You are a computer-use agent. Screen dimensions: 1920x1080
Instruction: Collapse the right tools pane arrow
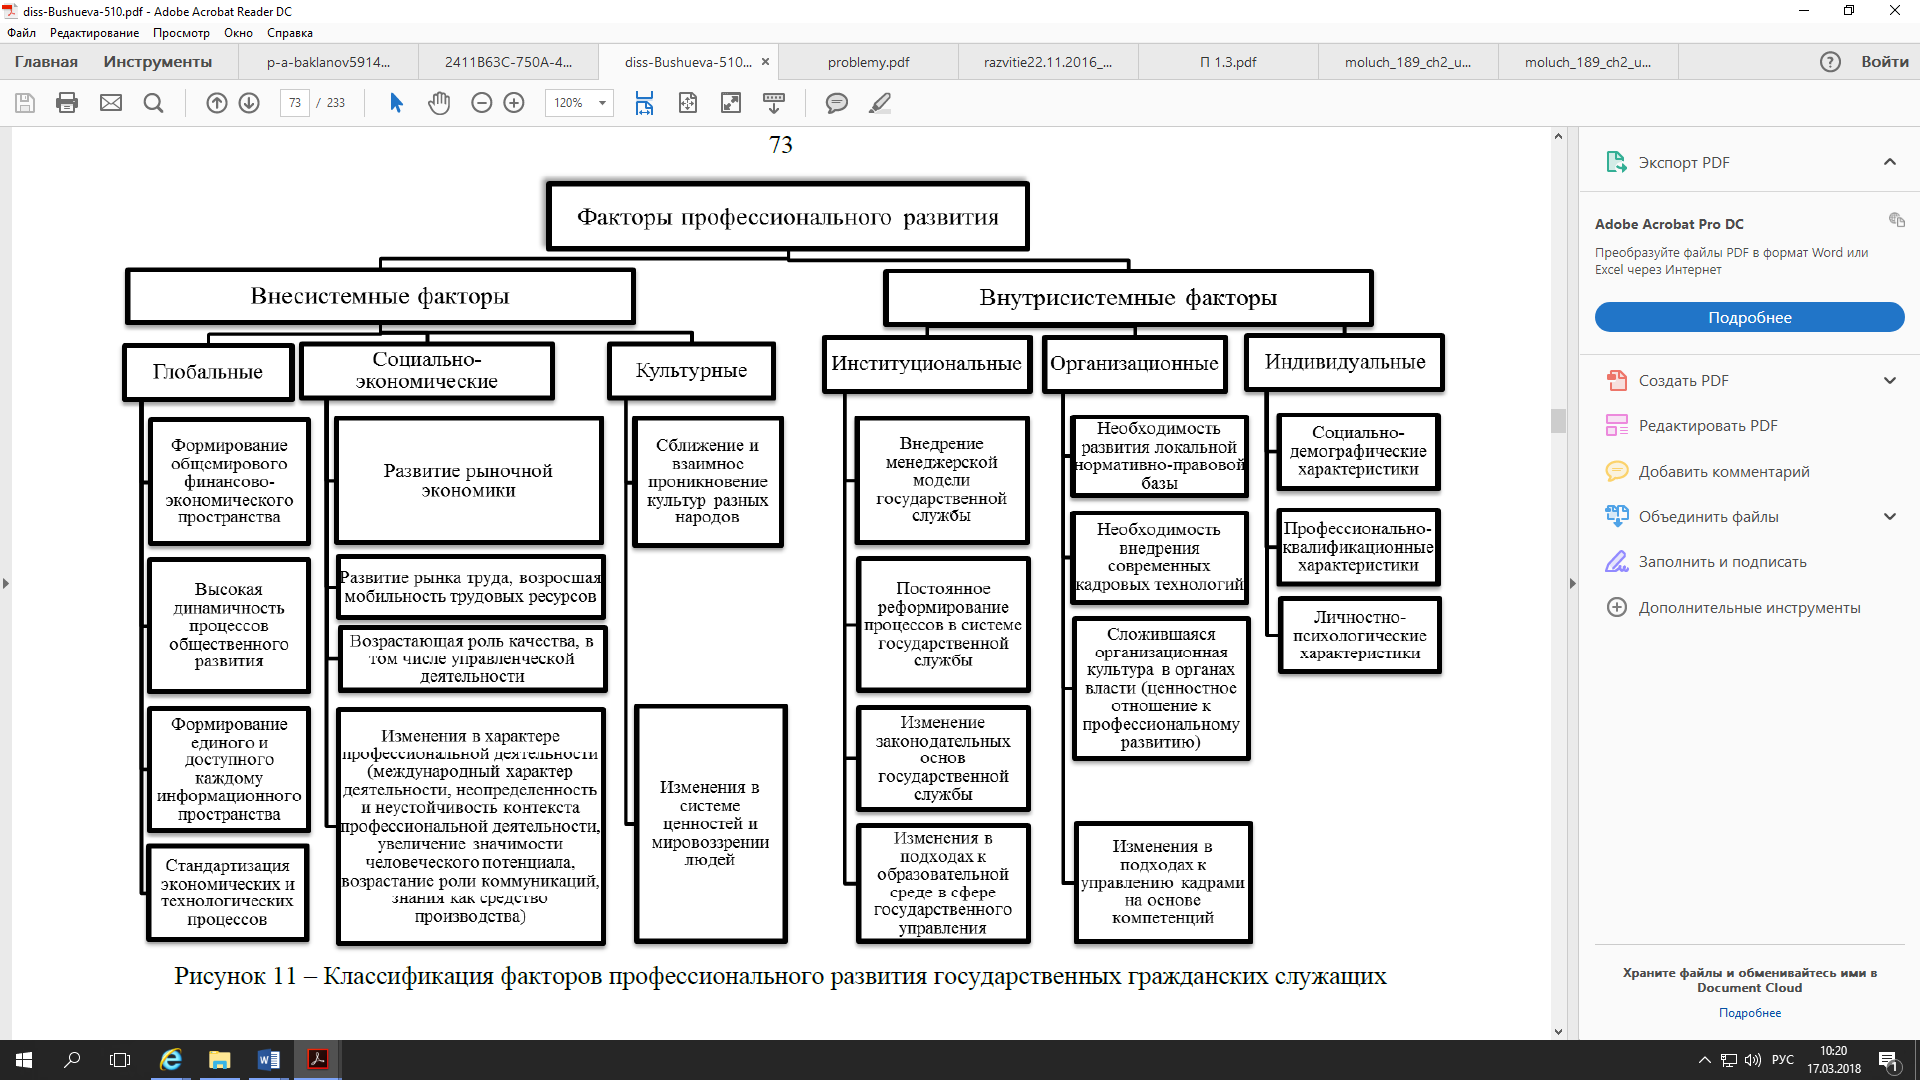[x=1571, y=583]
